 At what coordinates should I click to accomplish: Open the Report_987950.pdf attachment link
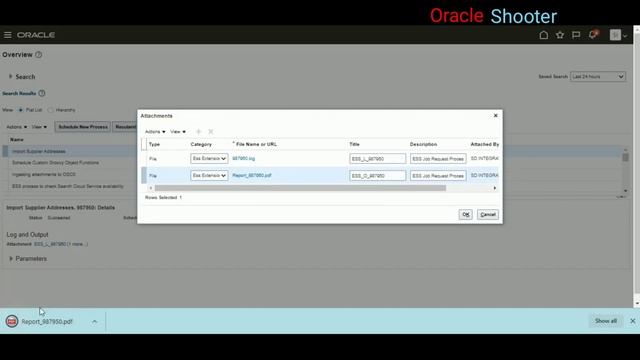coord(252,176)
